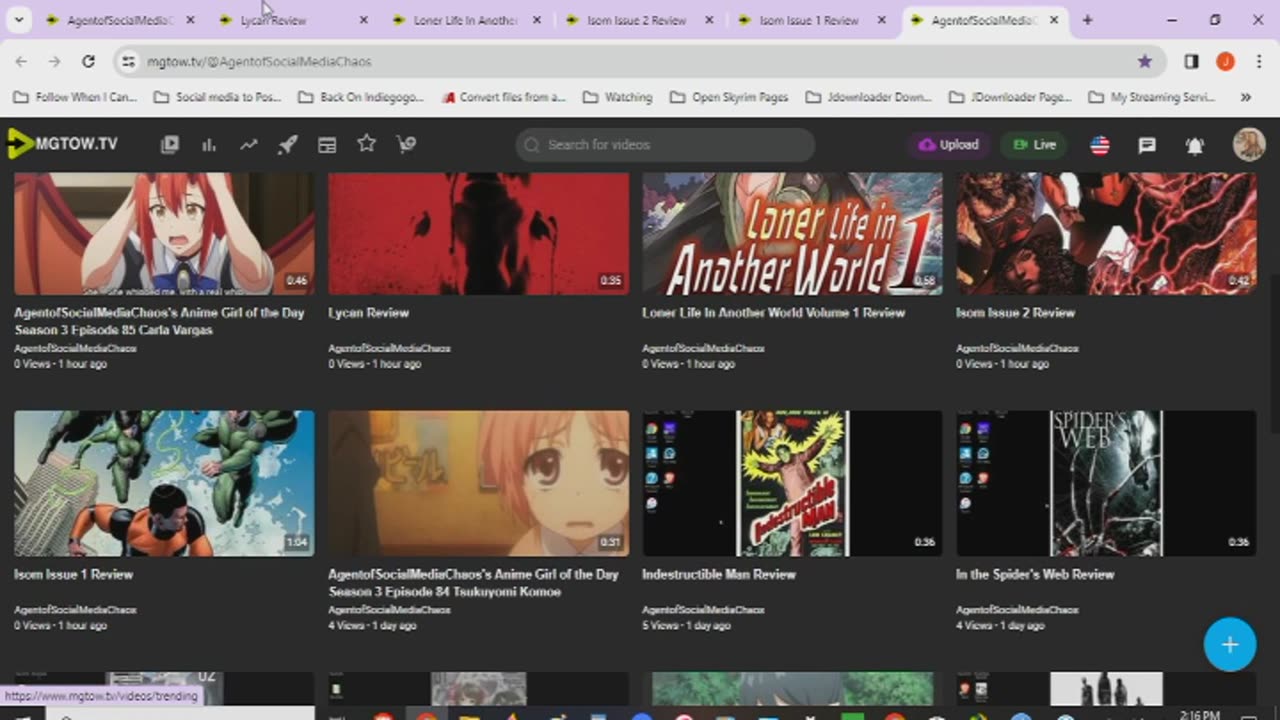
Task: Open the My Streaming Servi bookmark folder
Action: (x=1152, y=97)
